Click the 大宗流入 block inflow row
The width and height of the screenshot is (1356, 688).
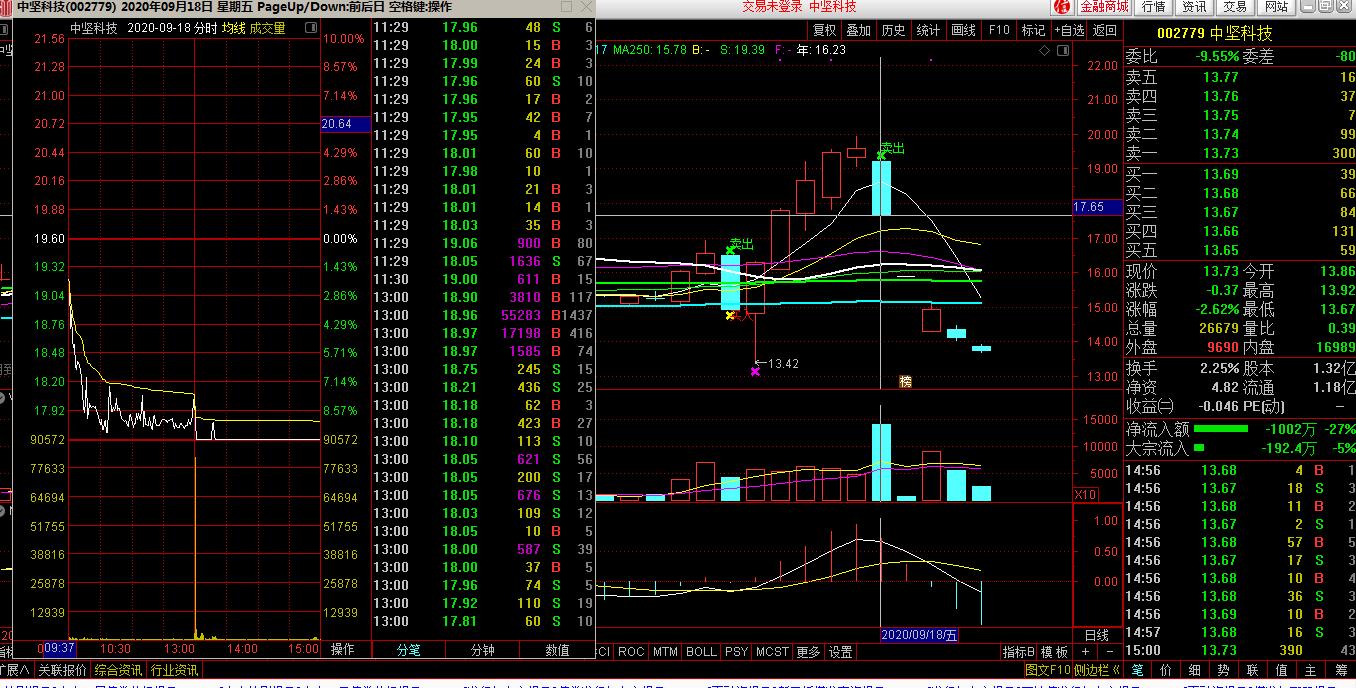coord(1239,448)
